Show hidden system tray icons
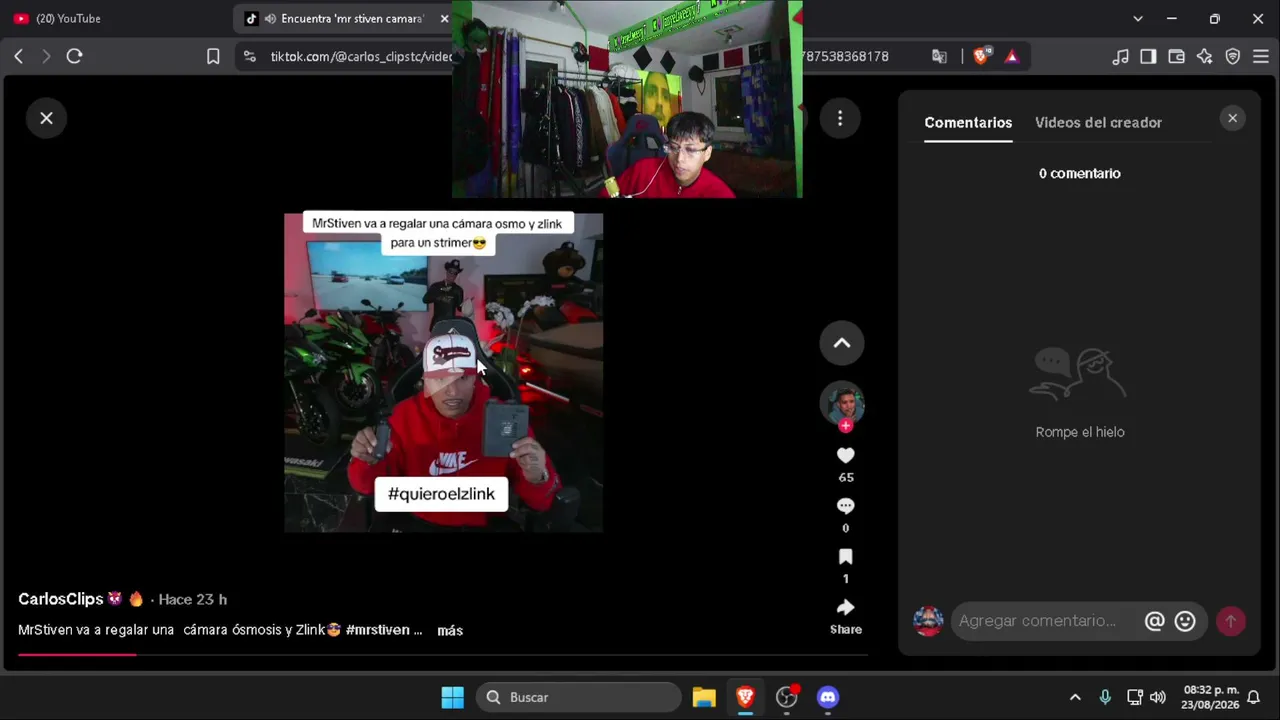 click(x=1075, y=697)
